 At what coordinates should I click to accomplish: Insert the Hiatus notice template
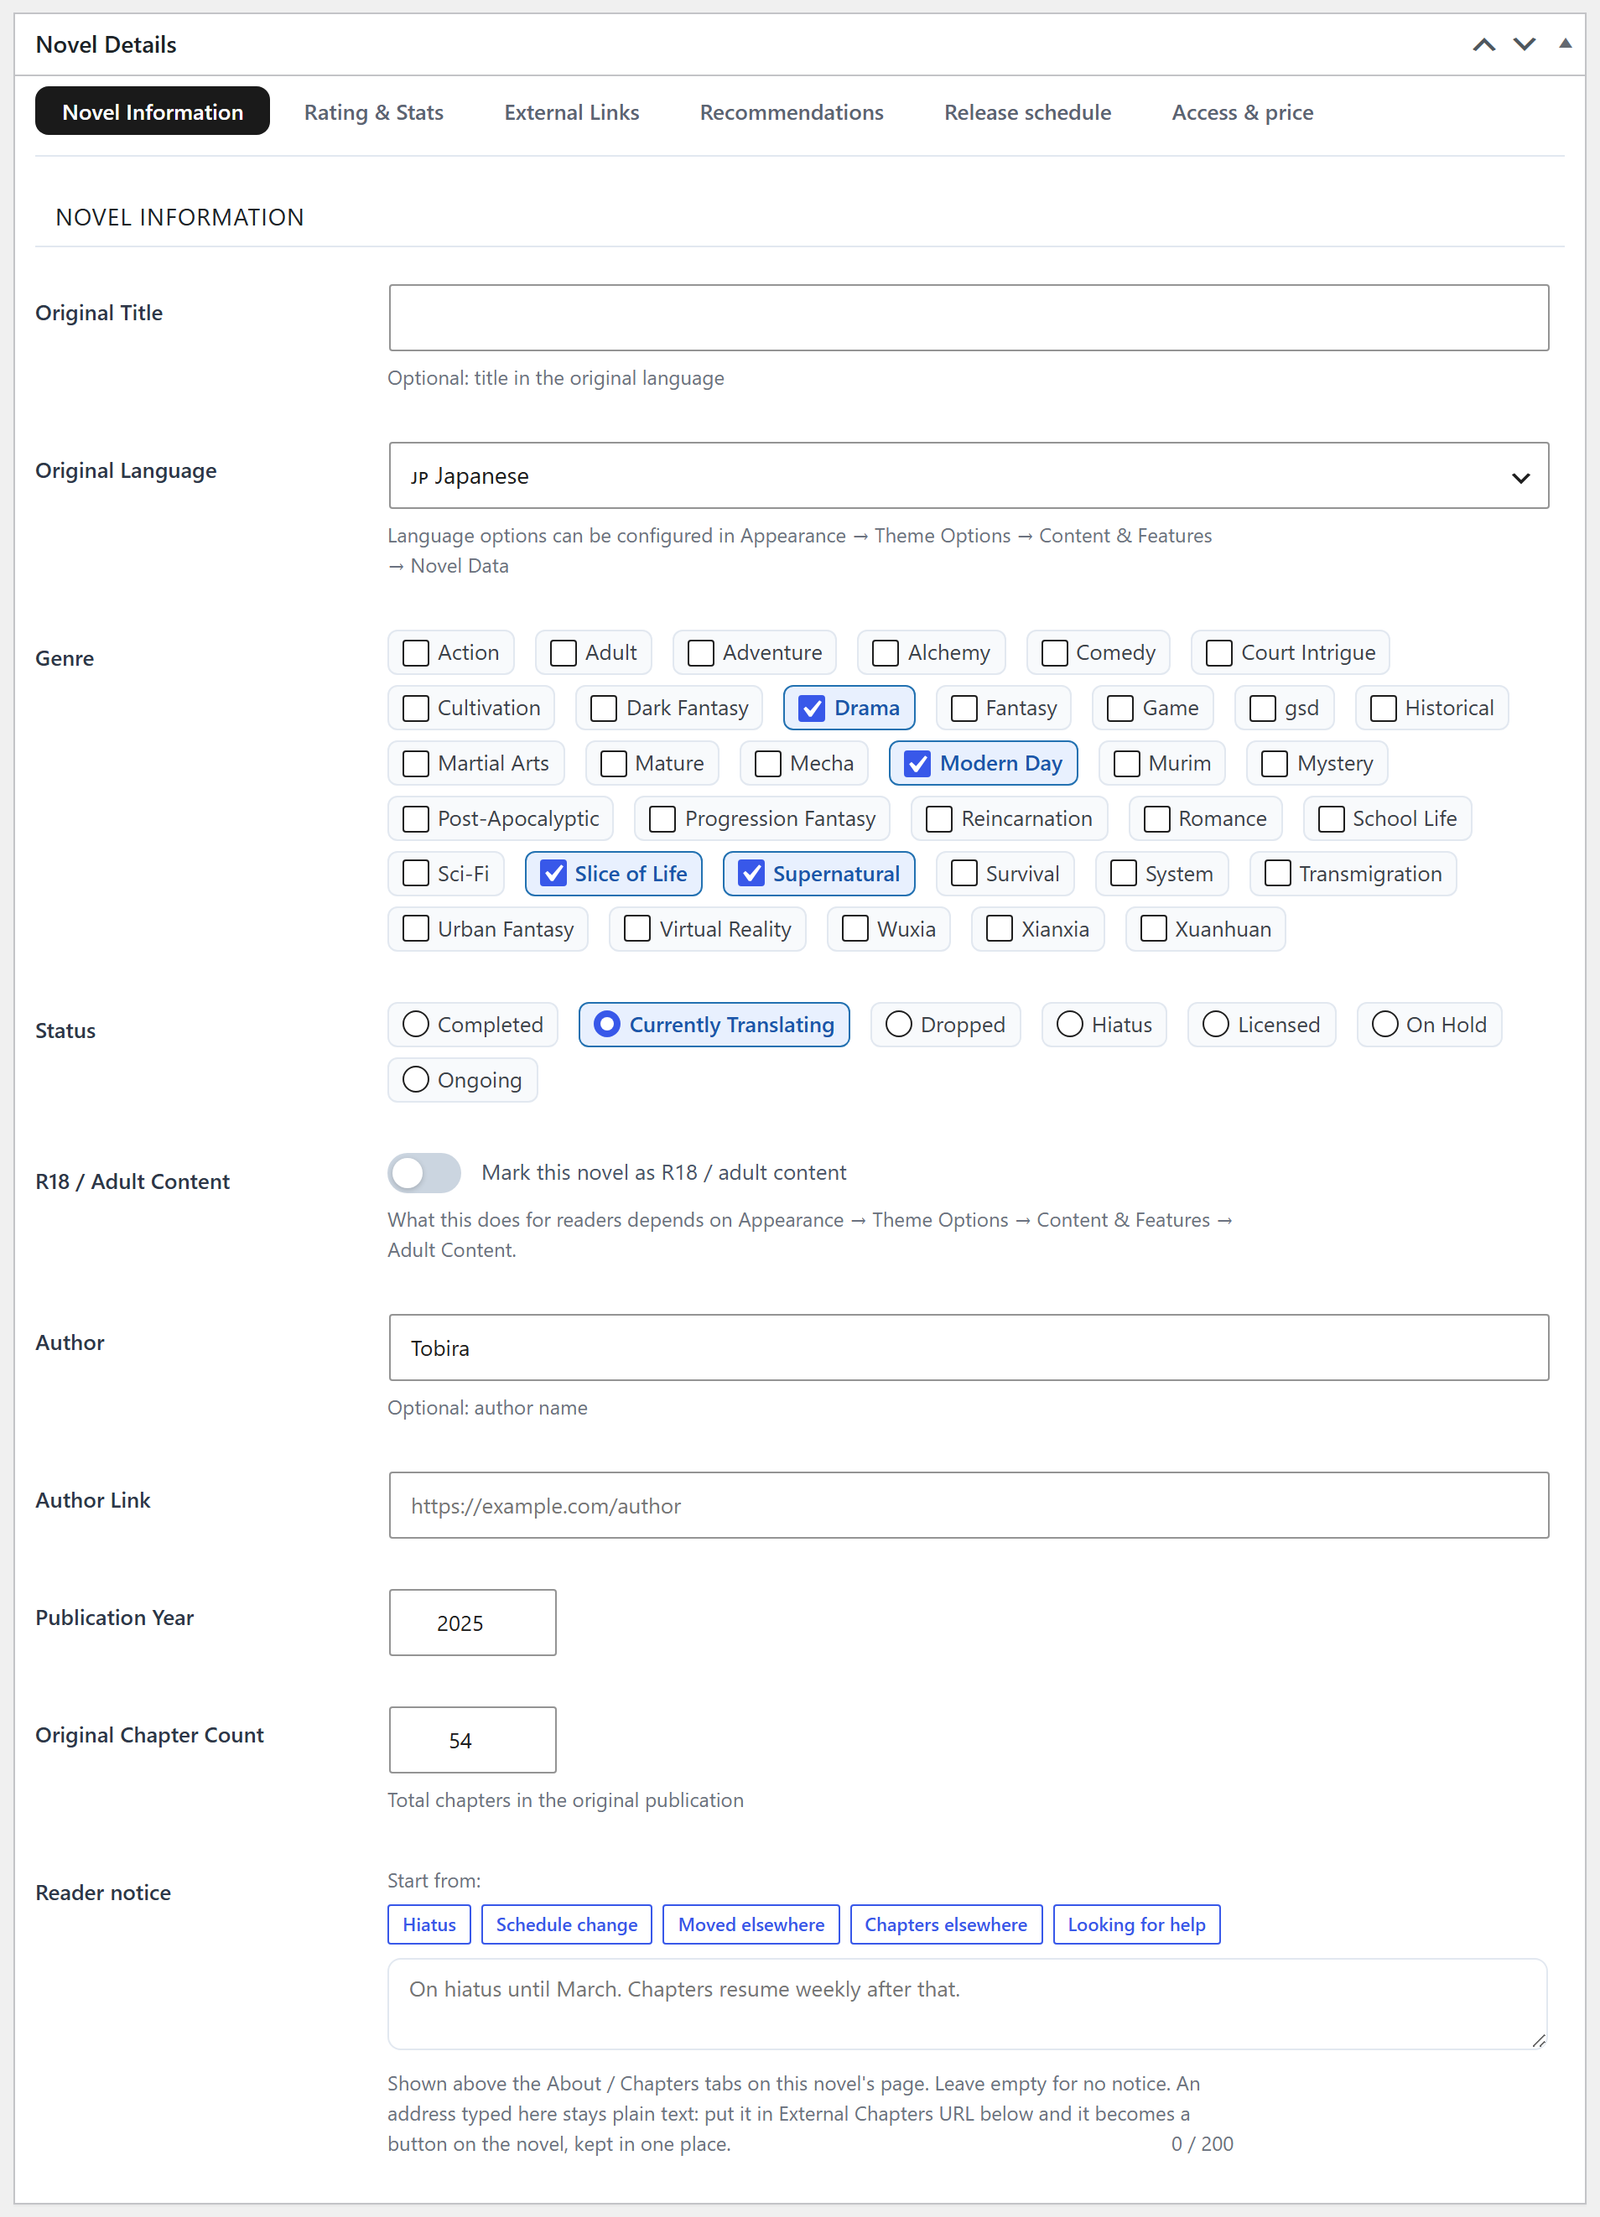[x=429, y=1925]
